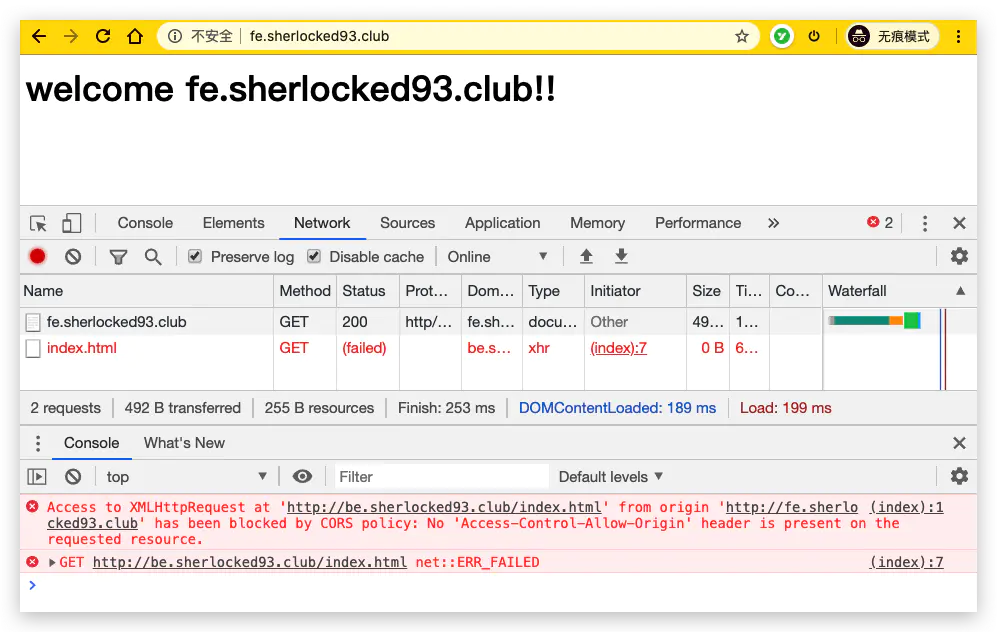Open the Online throttling dropdown
997x632 pixels.
pos(497,257)
